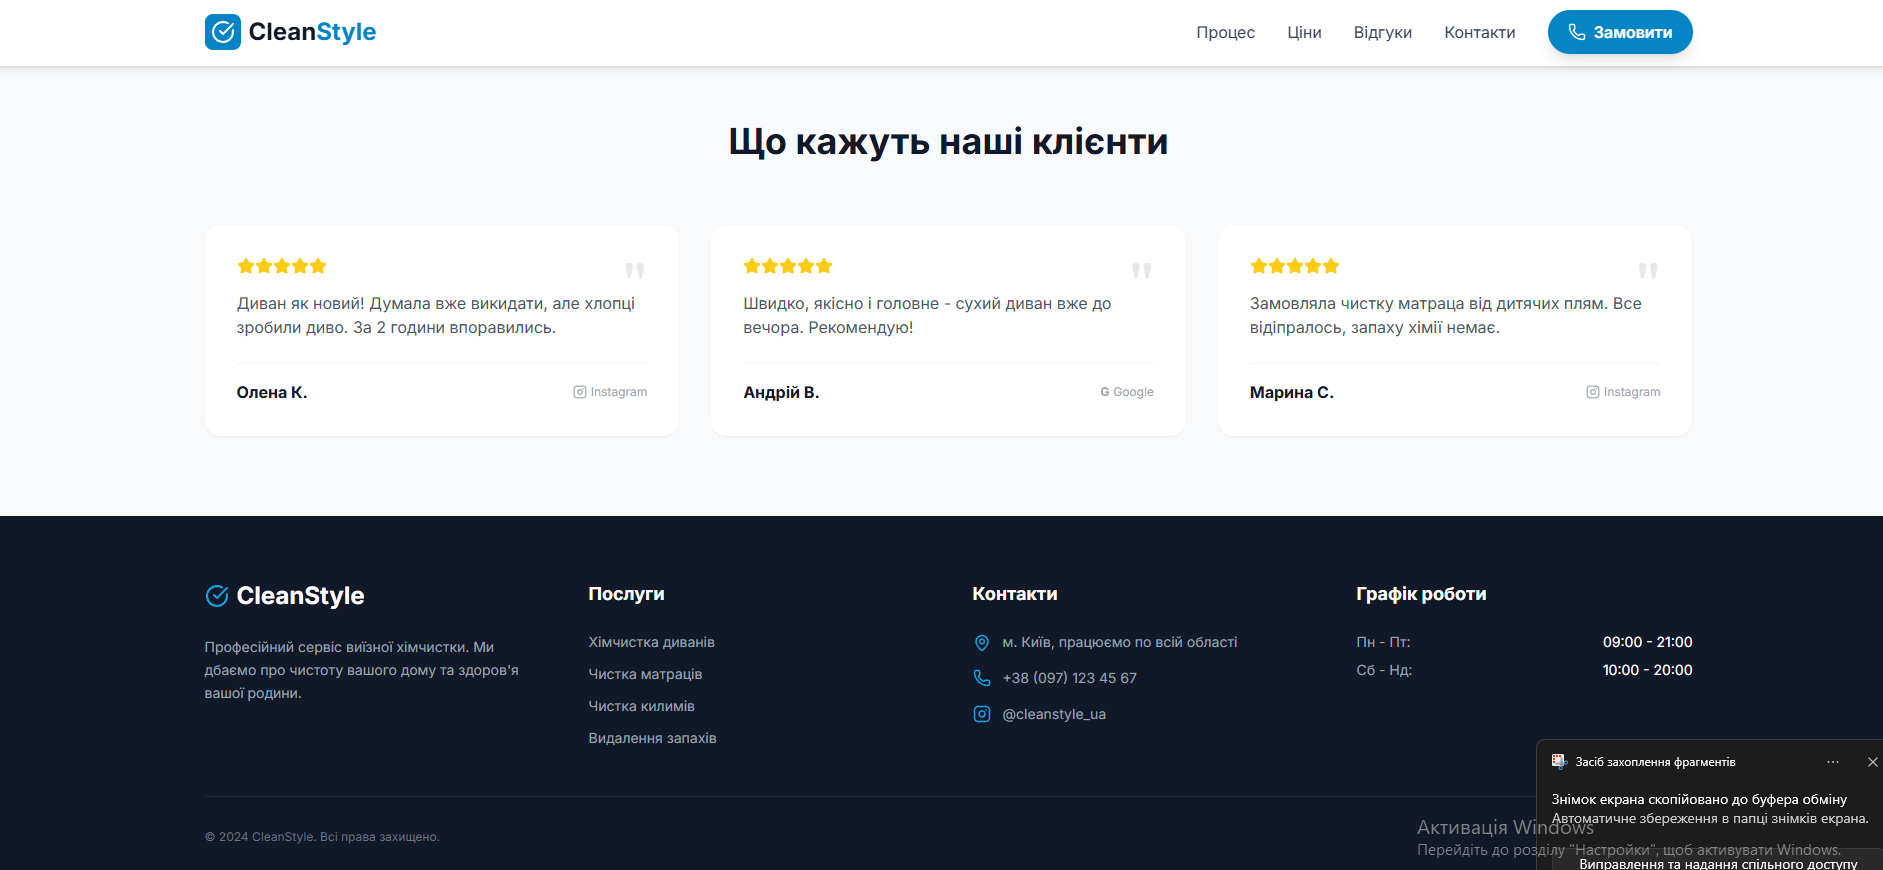Open the notification's three-dots options menu

[1833, 762]
